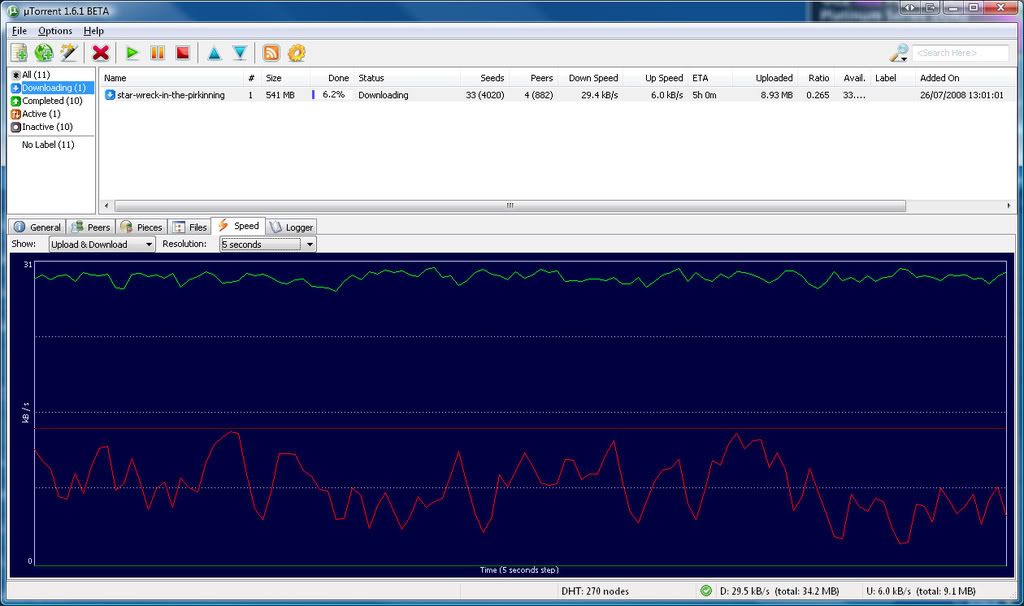This screenshot has width=1024, height=606.
Task: Click the D: 29.5 kB/s download status entry
Action: pos(779,591)
